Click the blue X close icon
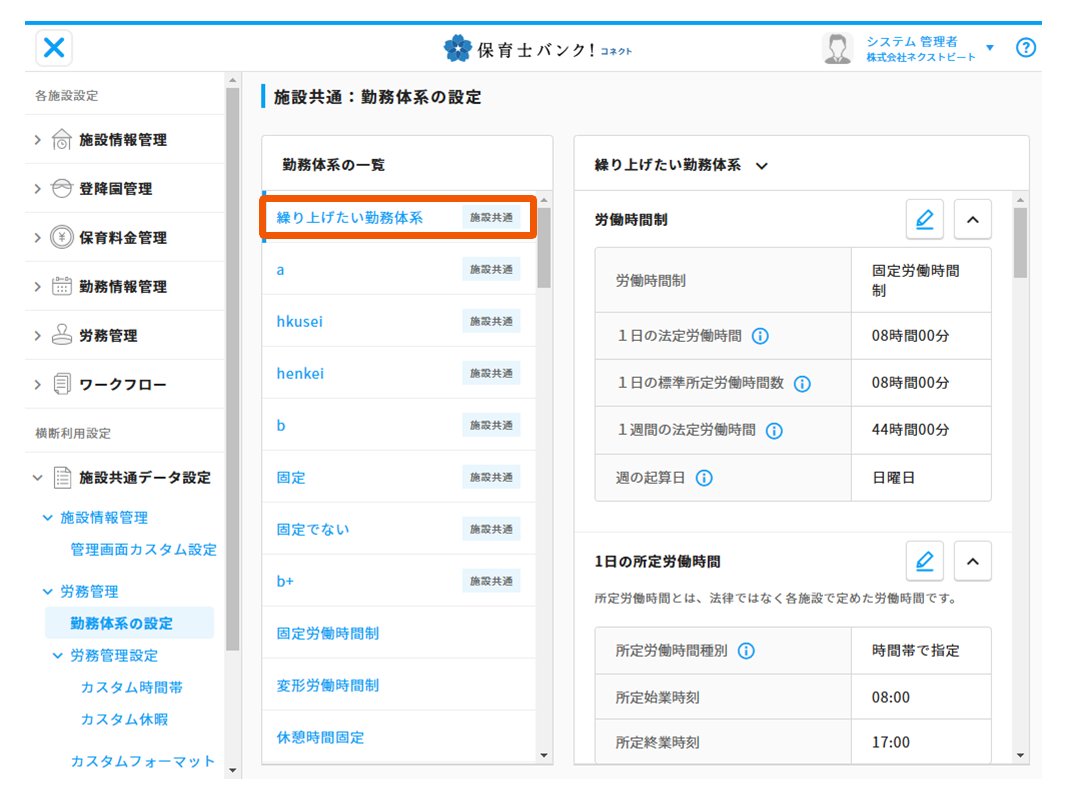The height and width of the screenshot is (800, 1067). point(54,47)
